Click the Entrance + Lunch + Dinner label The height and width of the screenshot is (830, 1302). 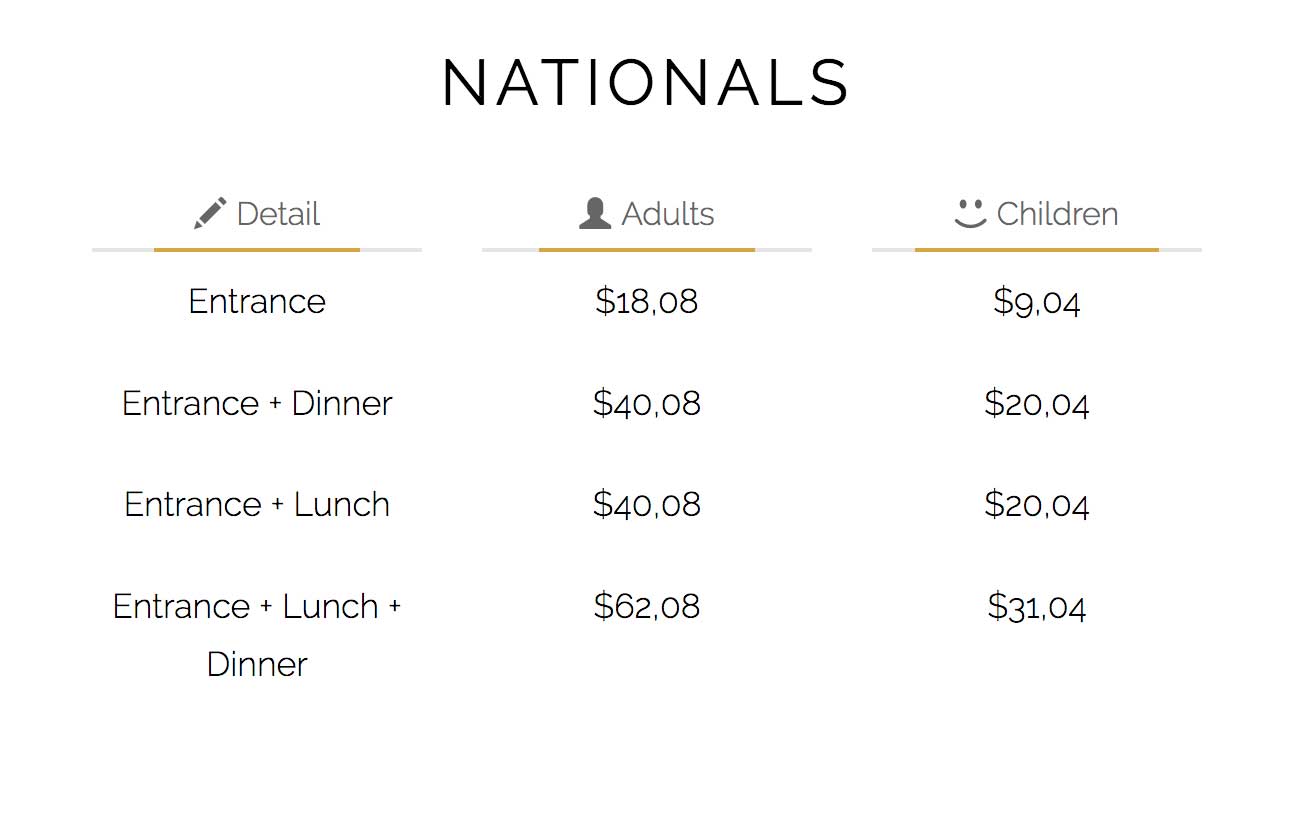pos(257,635)
